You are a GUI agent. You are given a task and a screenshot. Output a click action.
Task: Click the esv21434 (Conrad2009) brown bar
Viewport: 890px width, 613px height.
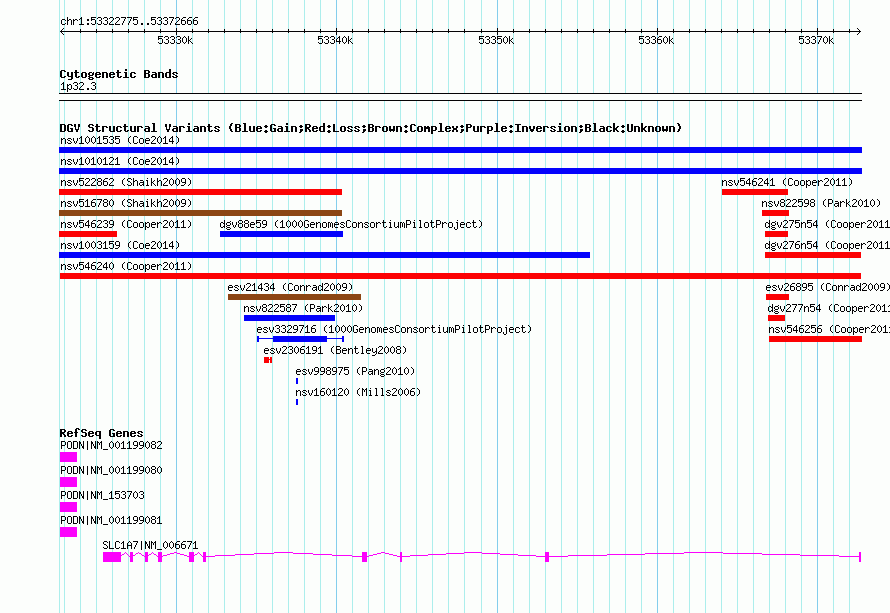coord(294,297)
